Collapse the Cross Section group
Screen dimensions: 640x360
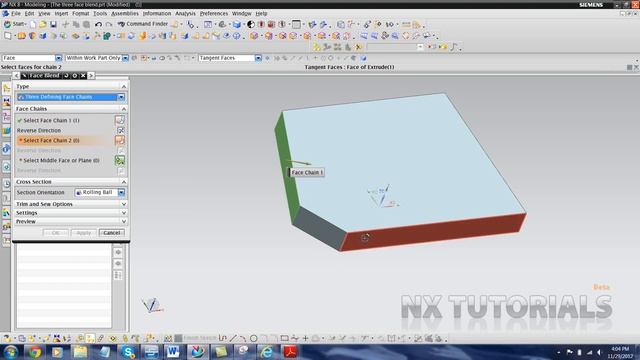(124, 182)
